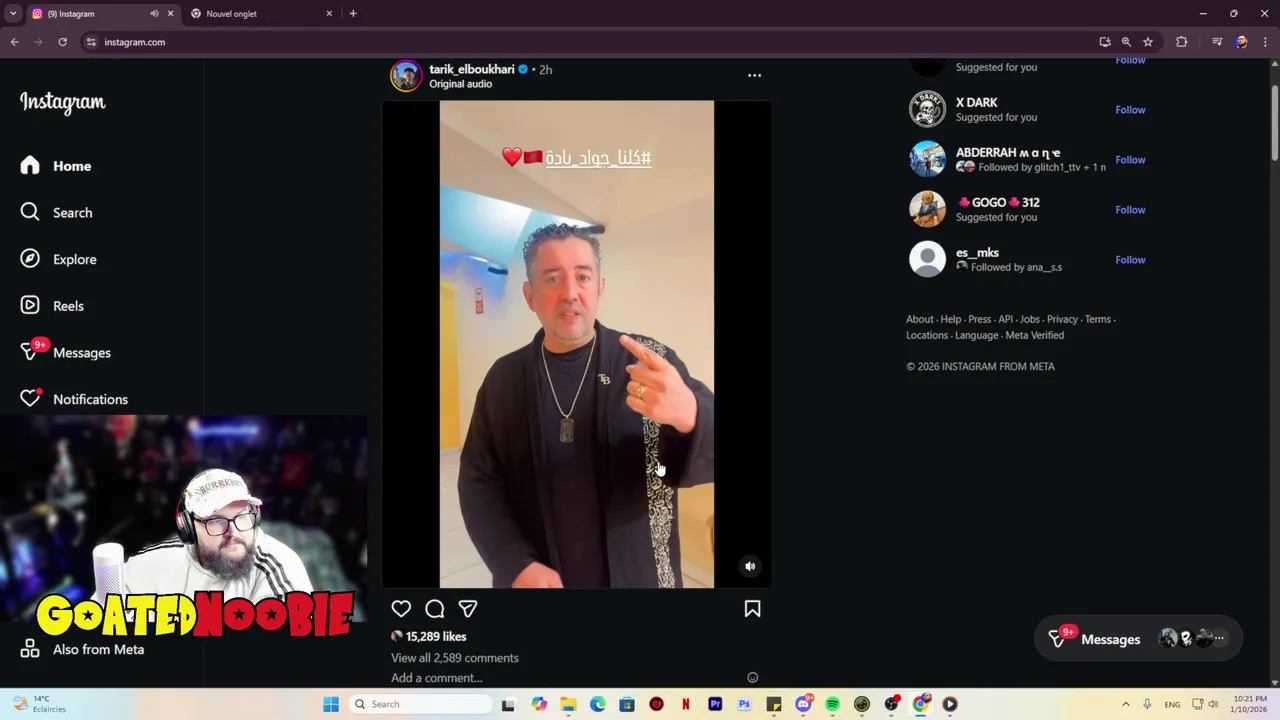
Task: Open the post's three-dot options menu
Action: pyautogui.click(x=754, y=75)
